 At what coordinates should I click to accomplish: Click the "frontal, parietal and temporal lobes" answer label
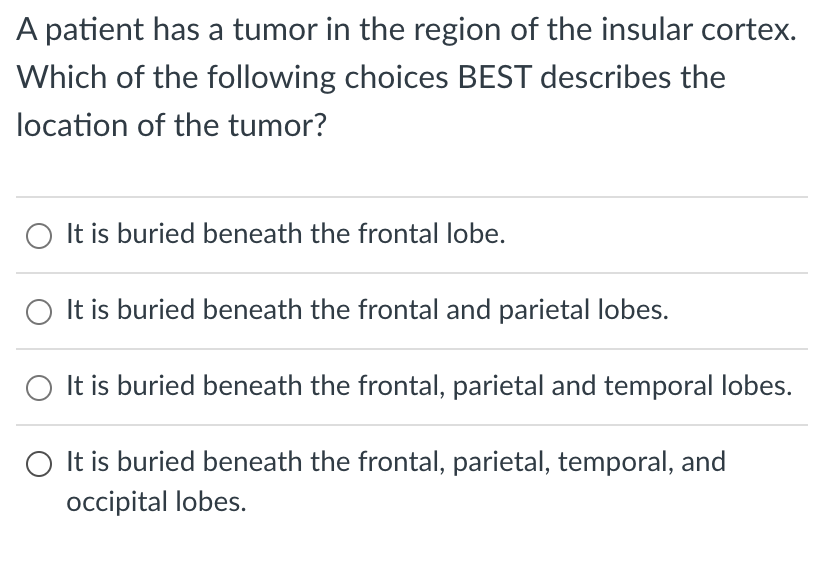pos(429,387)
